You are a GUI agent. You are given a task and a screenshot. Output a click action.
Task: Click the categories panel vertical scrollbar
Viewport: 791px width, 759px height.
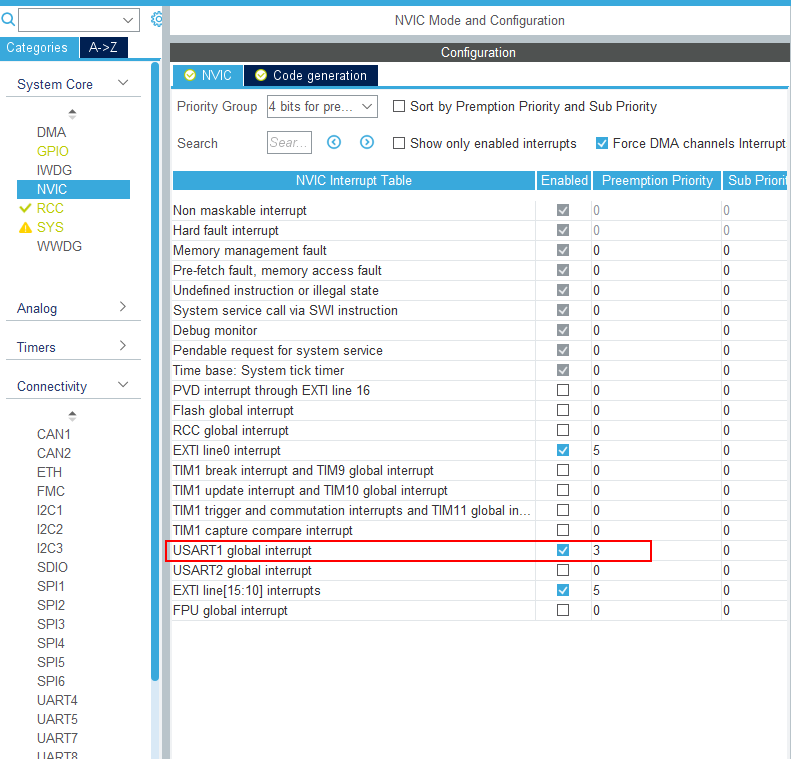point(155,371)
